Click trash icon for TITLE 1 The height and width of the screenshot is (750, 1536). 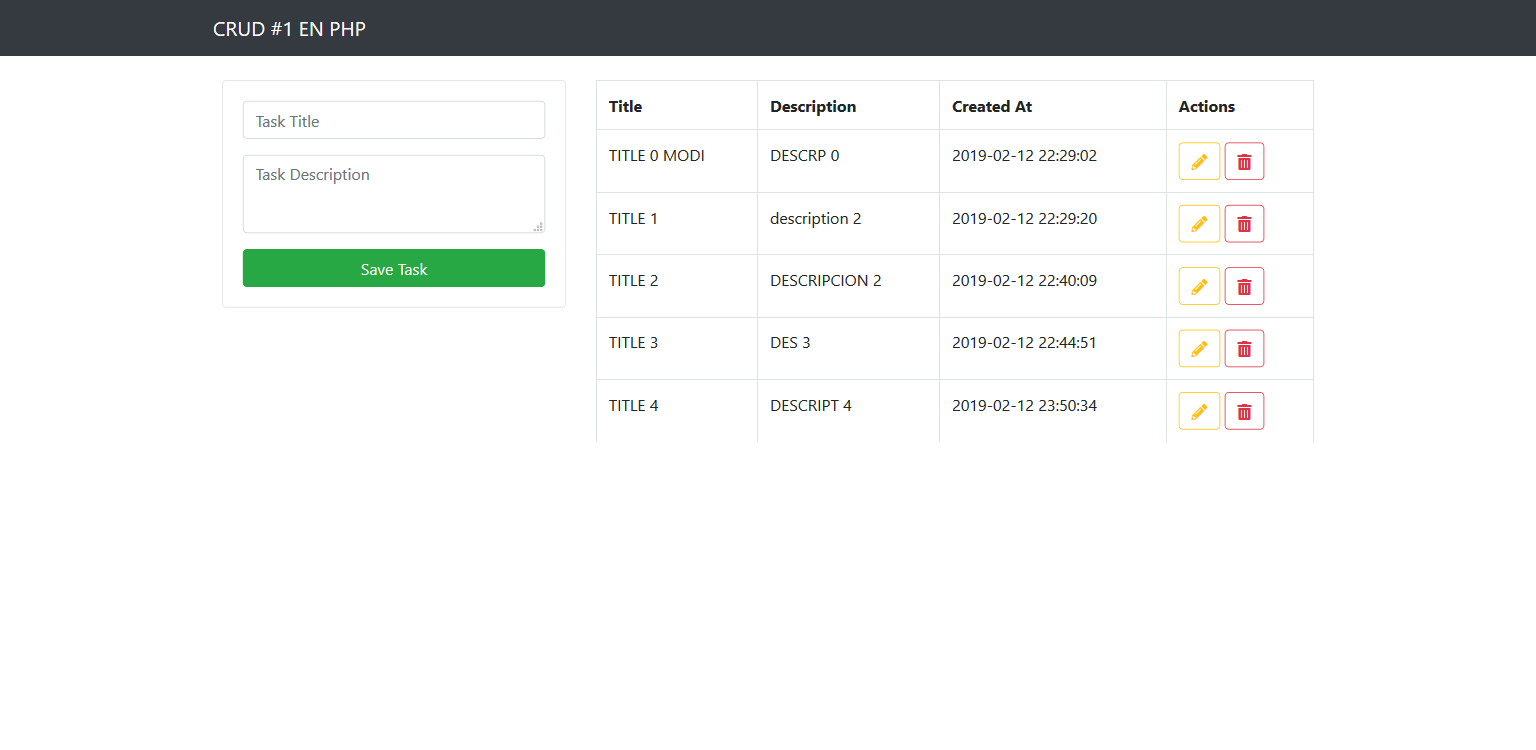click(x=1244, y=224)
